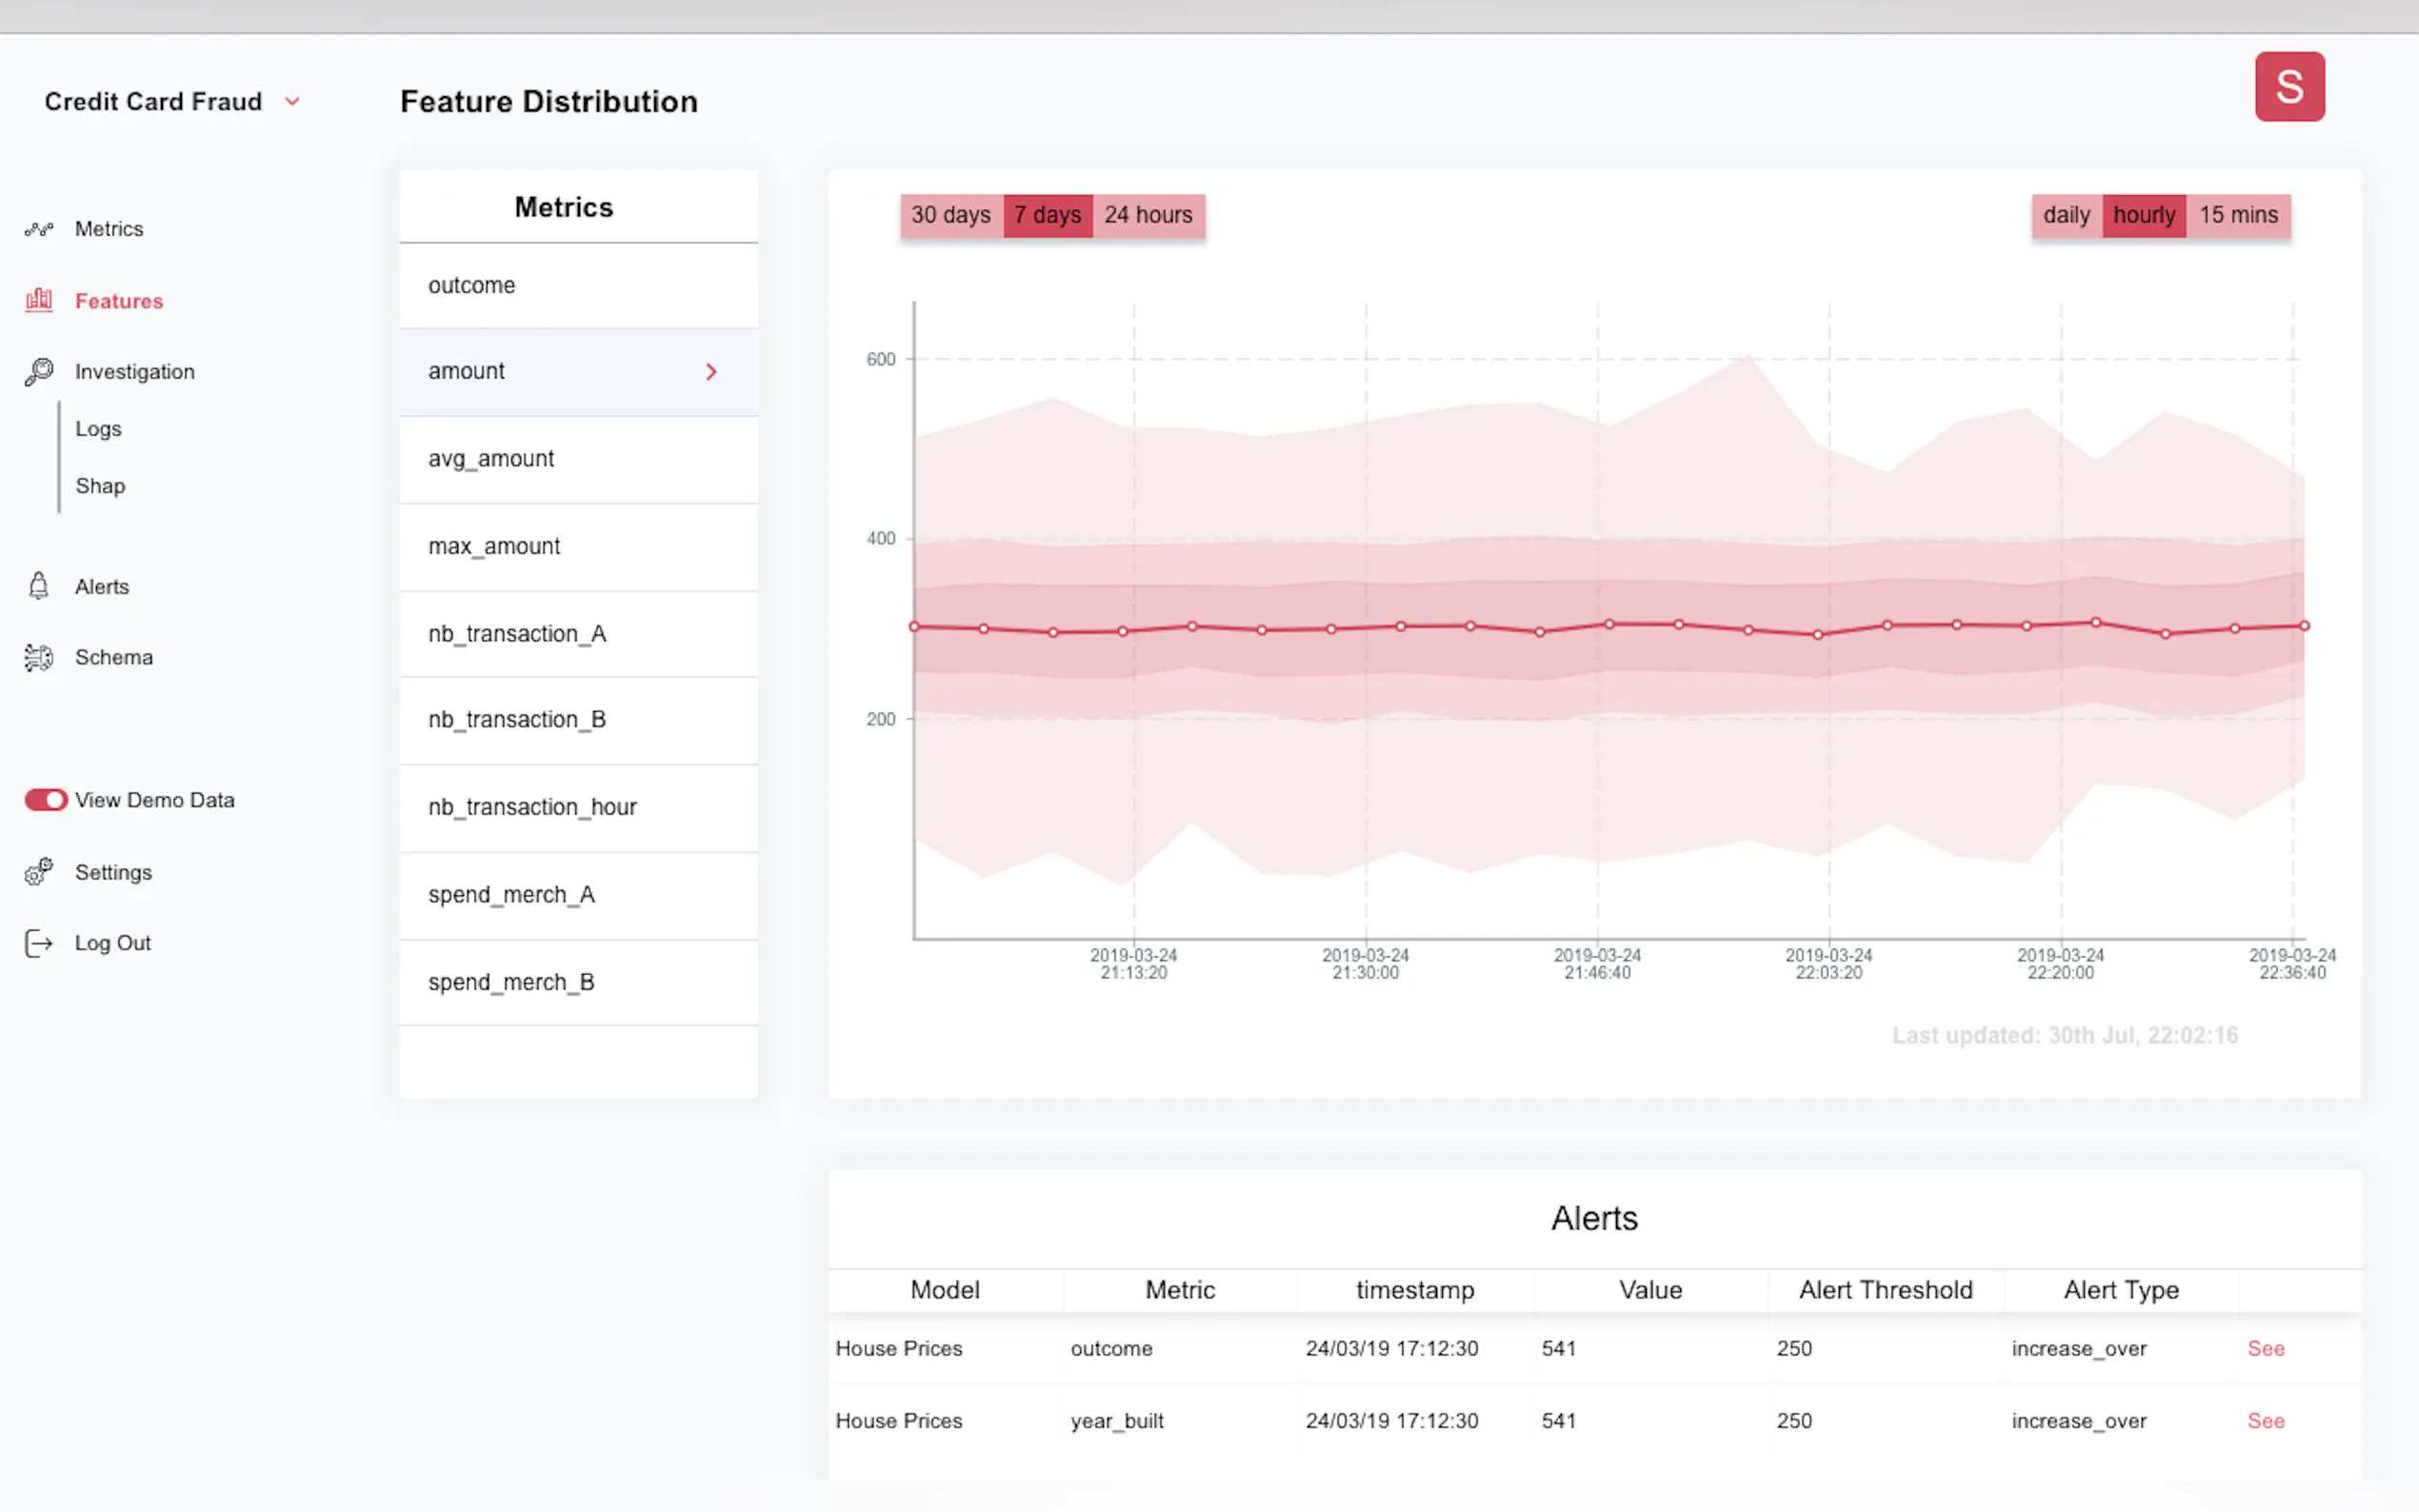Open Settings via the gears icon
2419x1512 pixels.
click(39, 872)
